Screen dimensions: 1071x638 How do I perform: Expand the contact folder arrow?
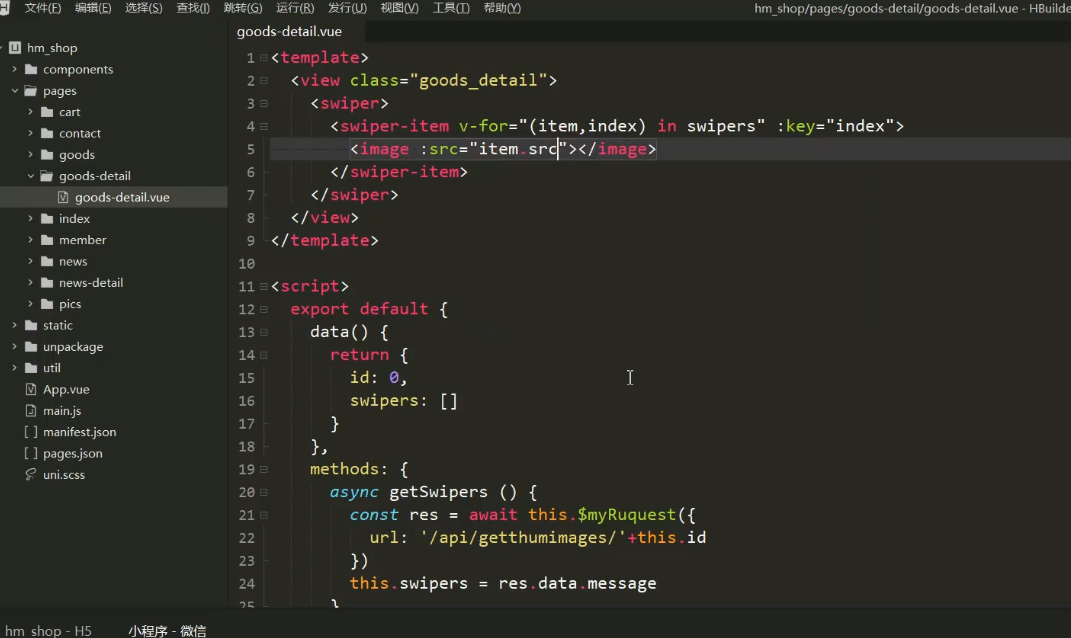point(30,133)
